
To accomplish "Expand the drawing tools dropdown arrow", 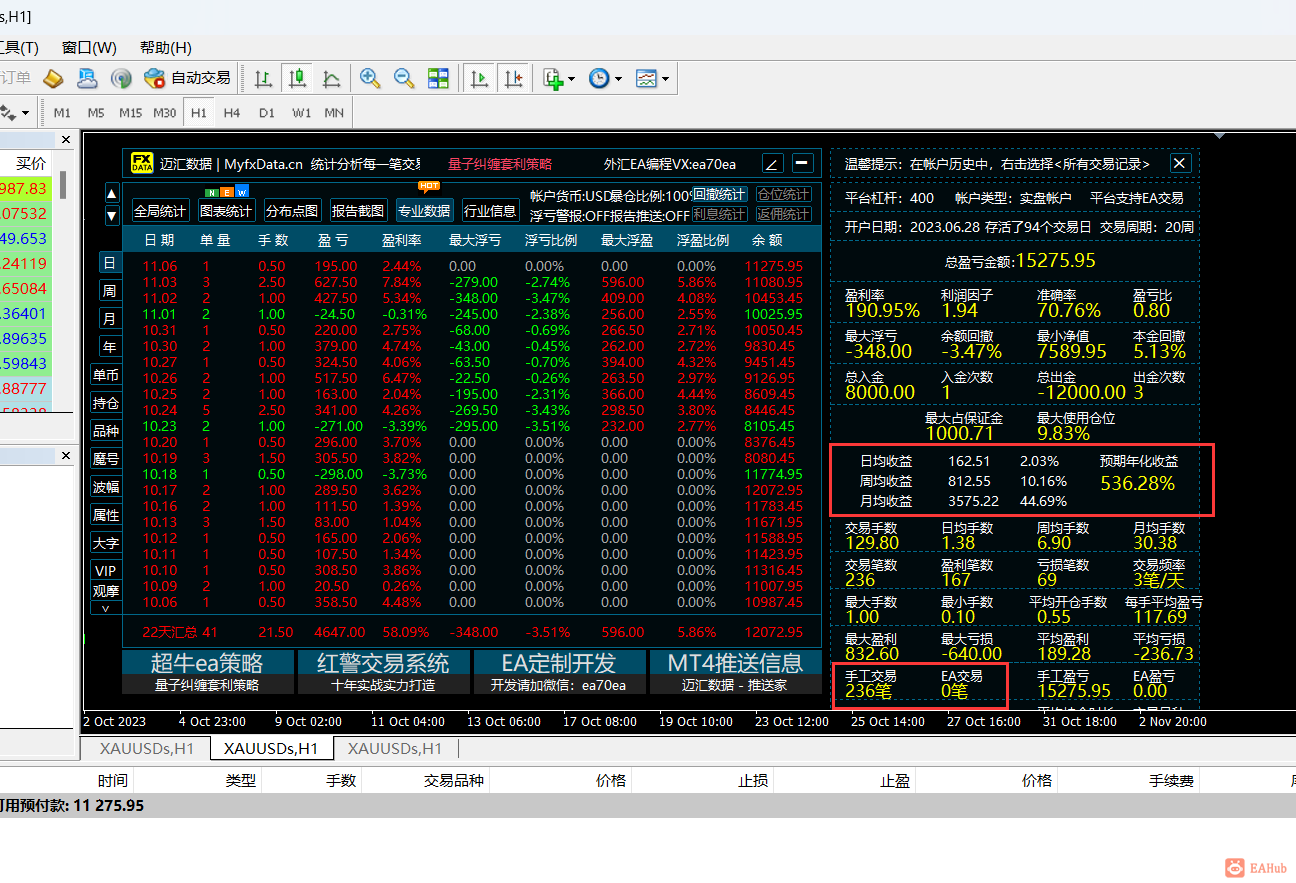I will click(24, 113).
